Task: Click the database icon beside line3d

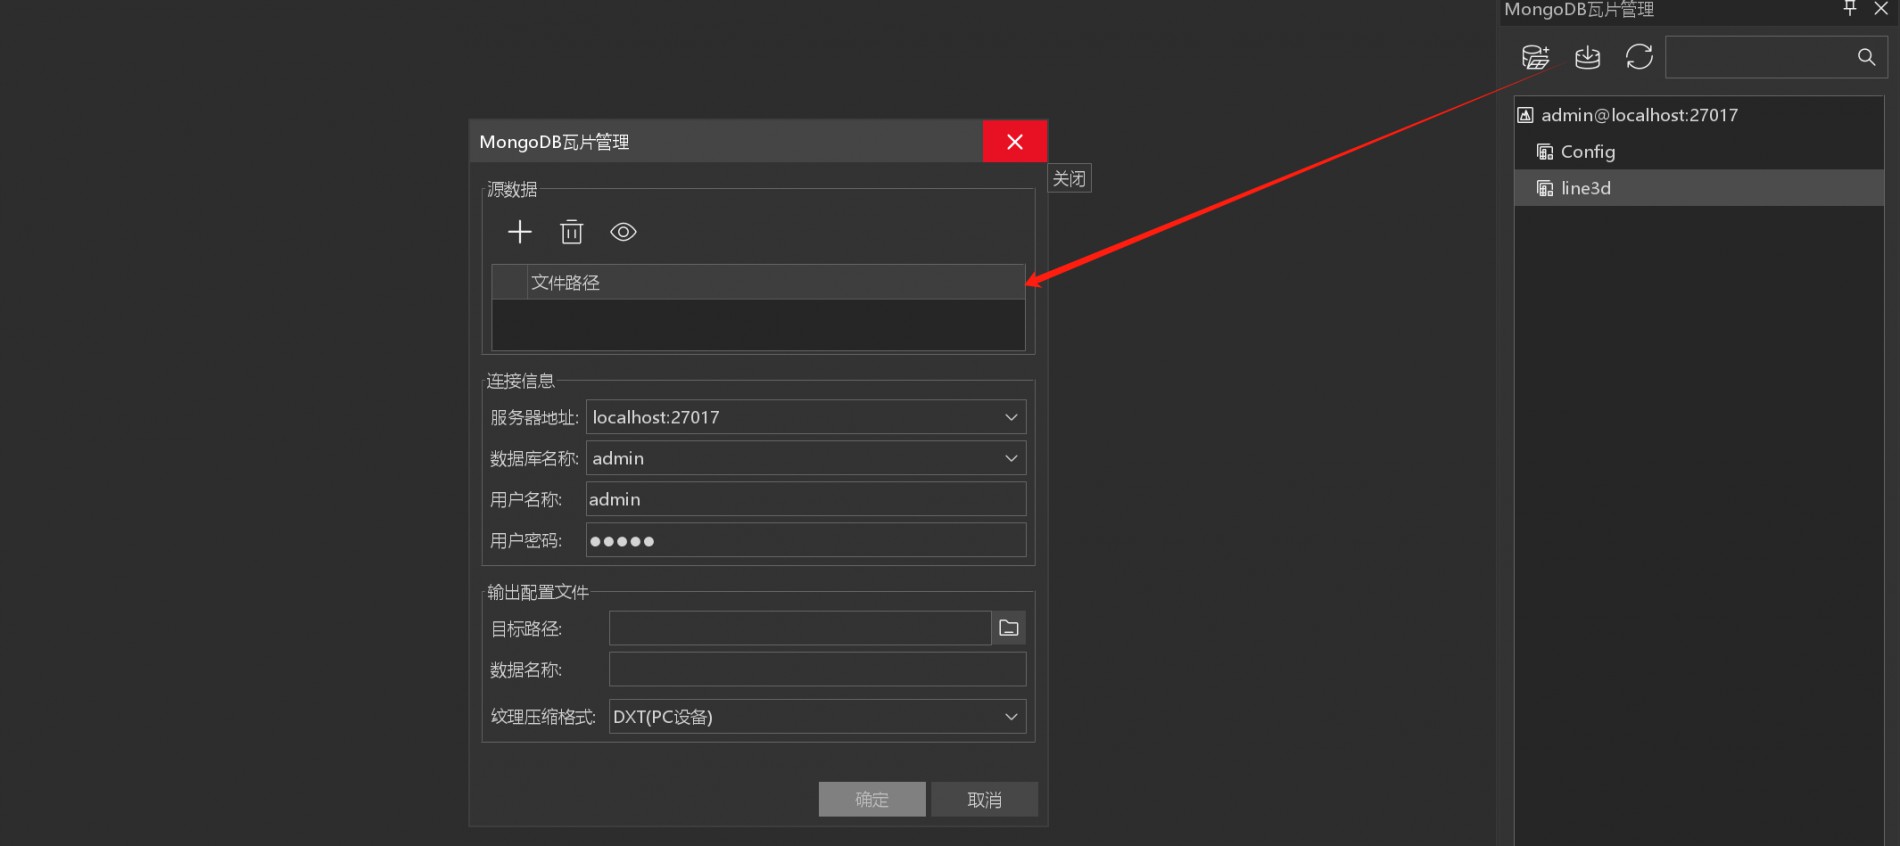Action: point(1545,188)
